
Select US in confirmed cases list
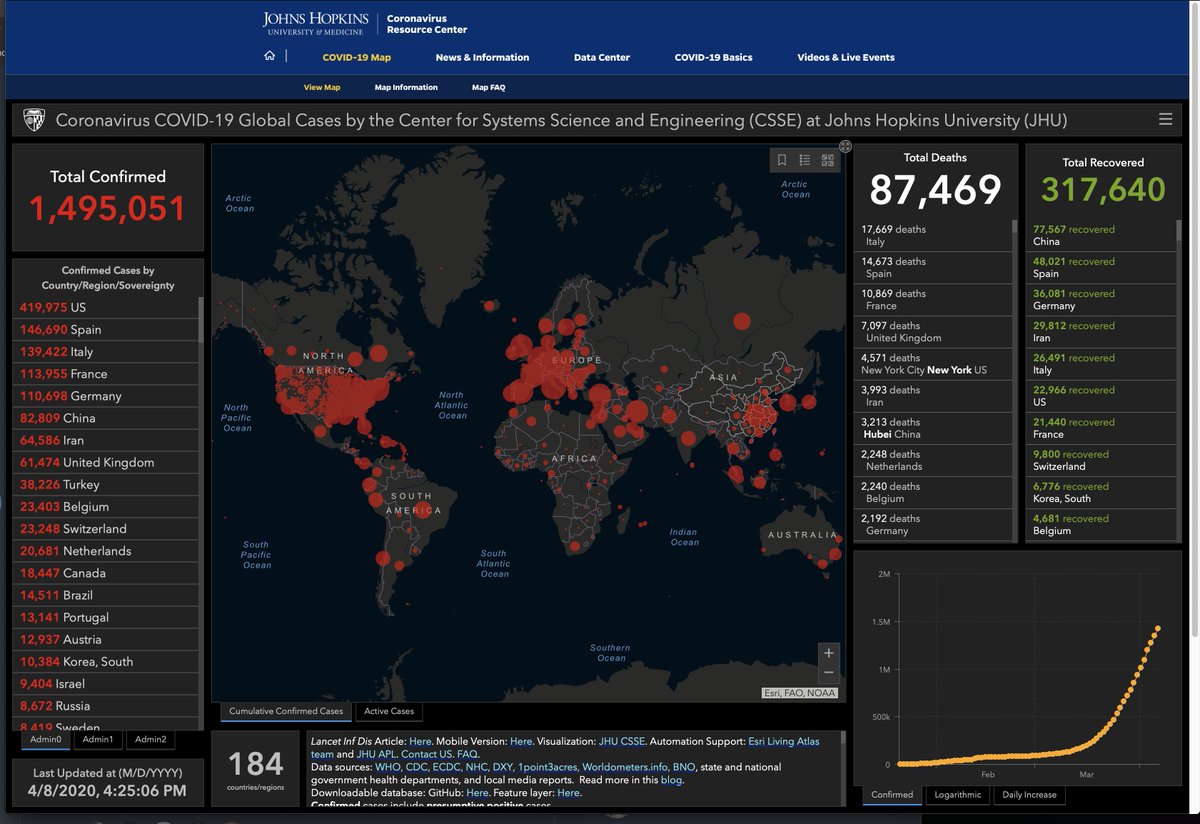(x=106, y=307)
